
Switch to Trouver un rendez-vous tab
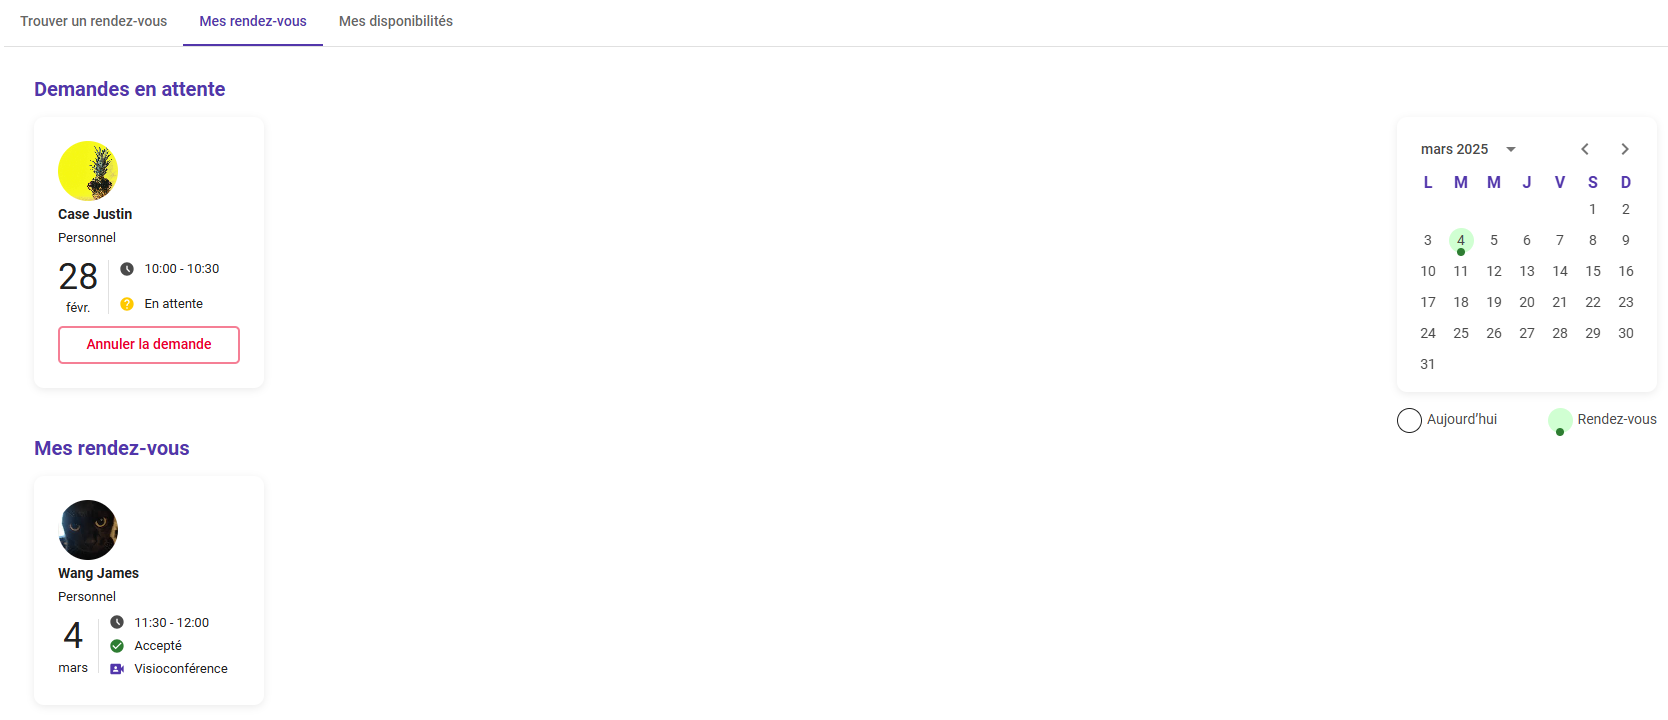(94, 21)
